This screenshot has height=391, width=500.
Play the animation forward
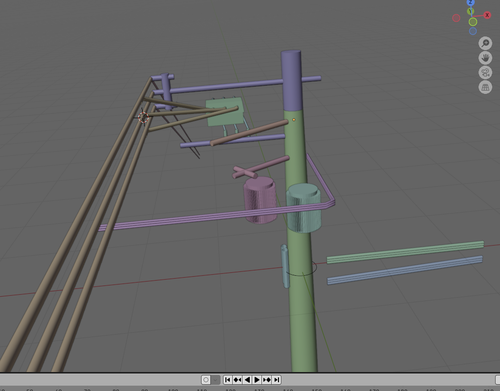click(257, 380)
